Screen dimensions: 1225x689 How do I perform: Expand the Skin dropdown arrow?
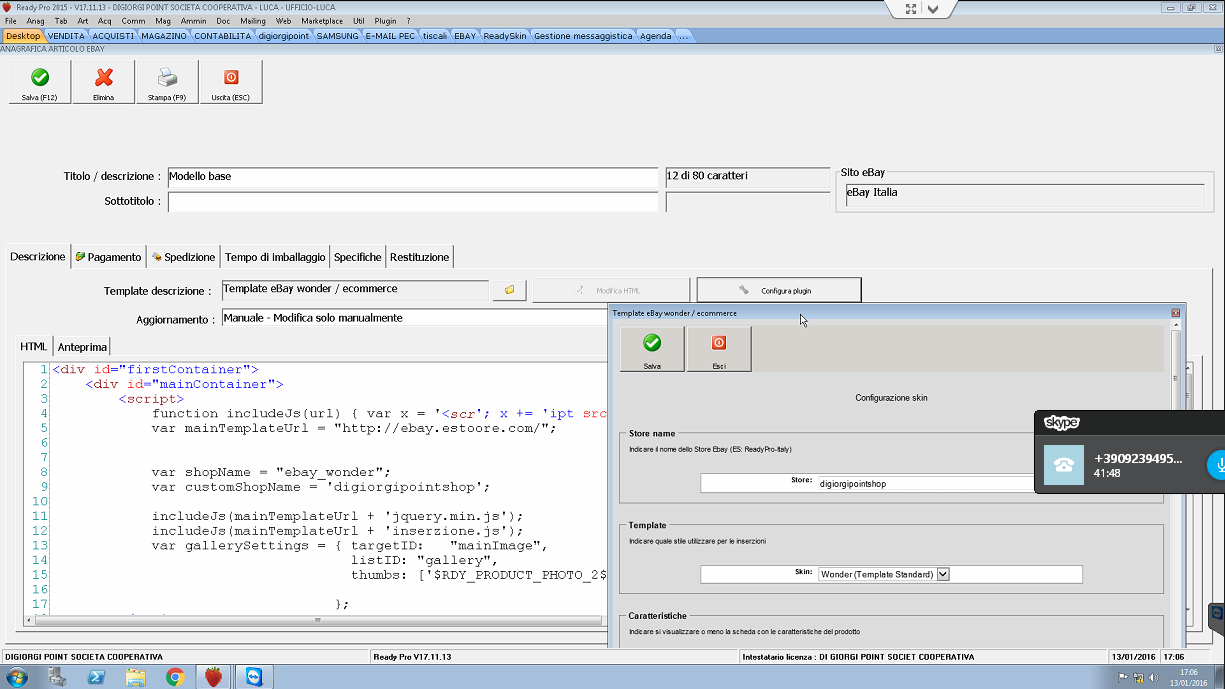(x=942, y=574)
